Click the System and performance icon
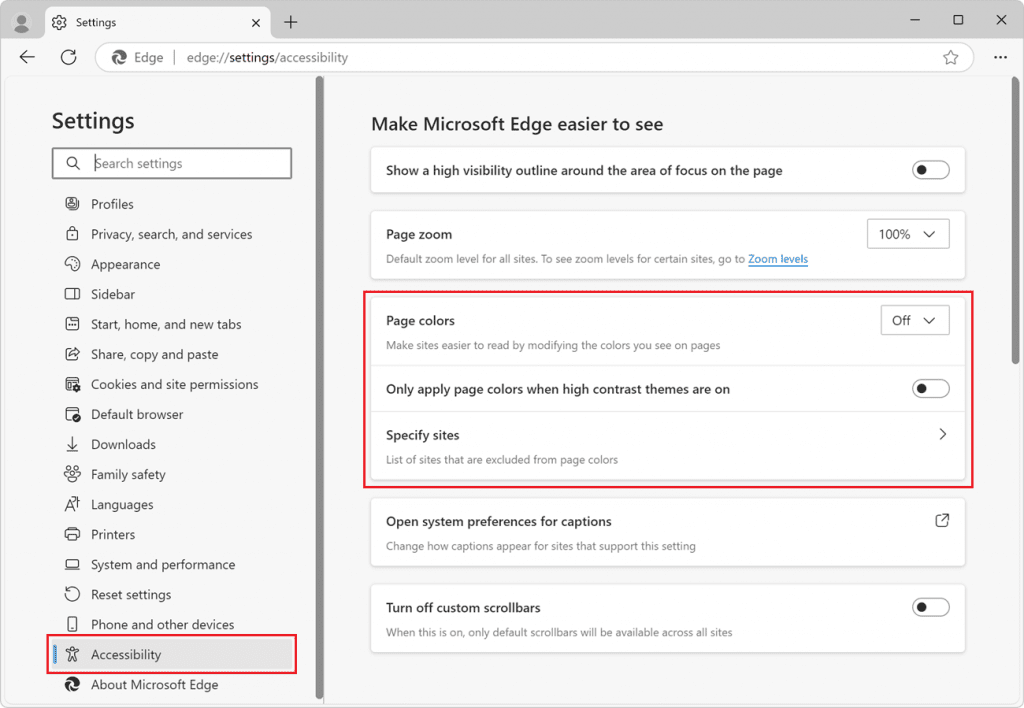This screenshot has height=708, width=1024. (72, 564)
